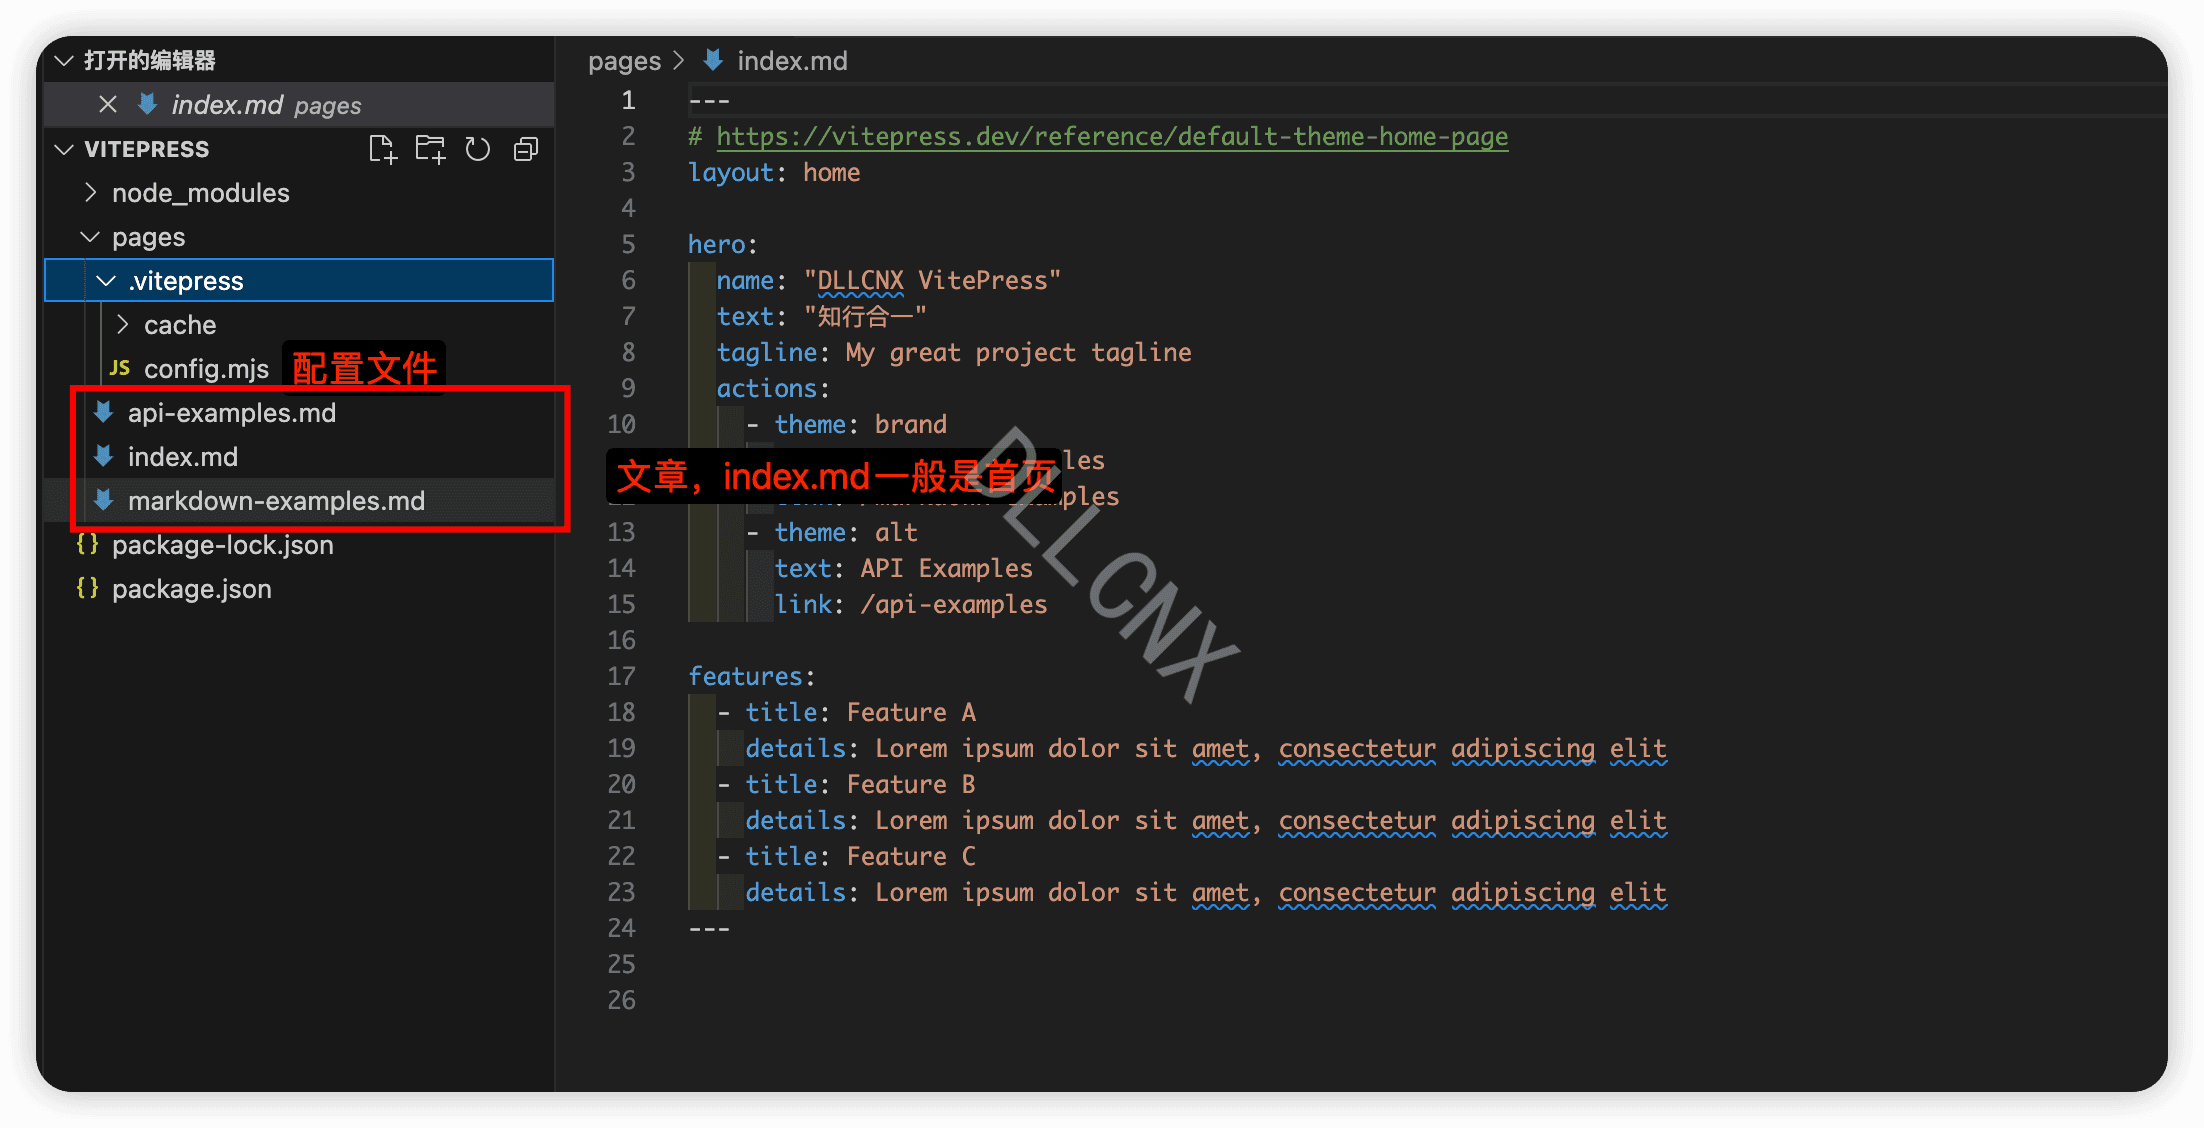Viewport: 2204px width, 1128px height.
Task: Collapse the pages folder chevron
Action: pyautogui.click(x=90, y=237)
